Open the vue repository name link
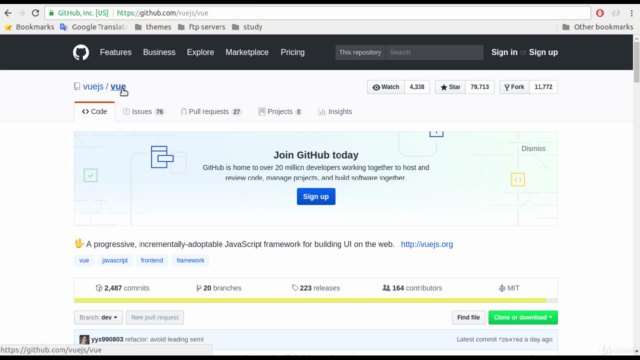The image size is (640, 360). pos(118,87)
